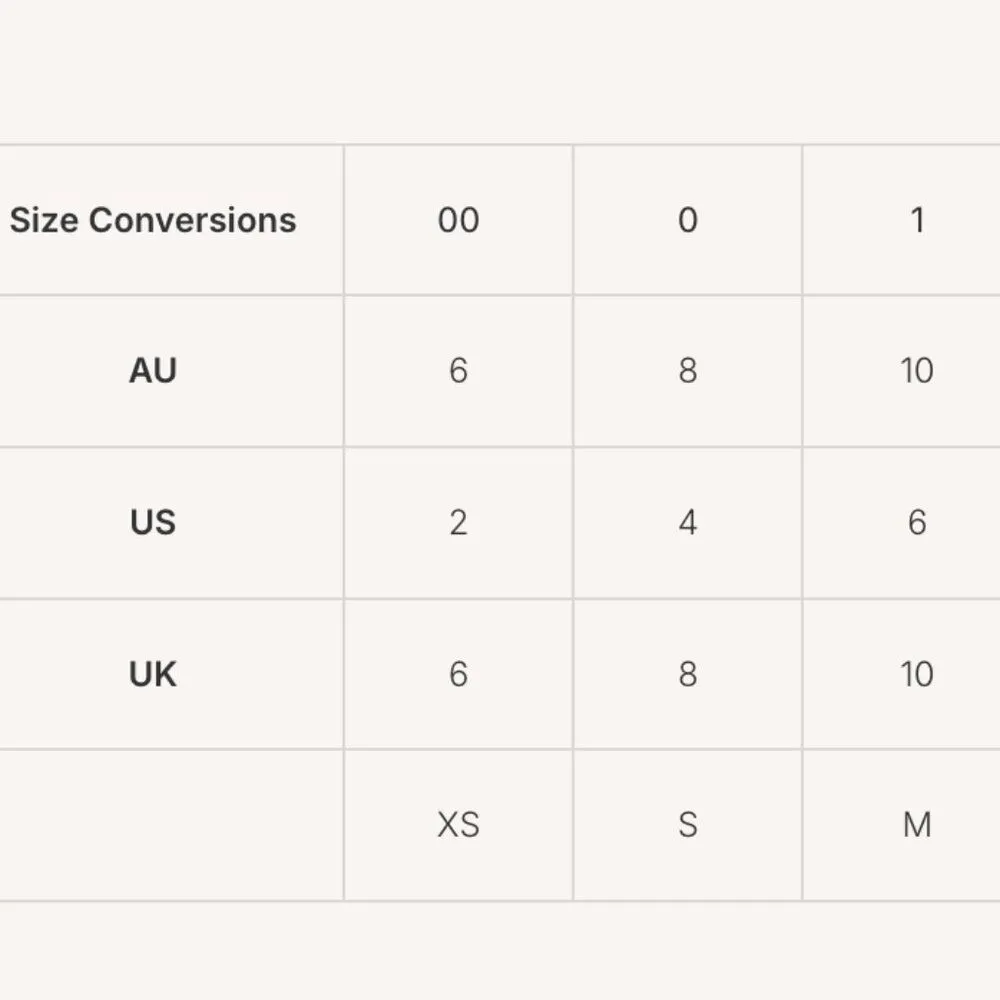Select the value 6 in the US row
This screenshot has height=1000, width=1000.
point(916,522)
